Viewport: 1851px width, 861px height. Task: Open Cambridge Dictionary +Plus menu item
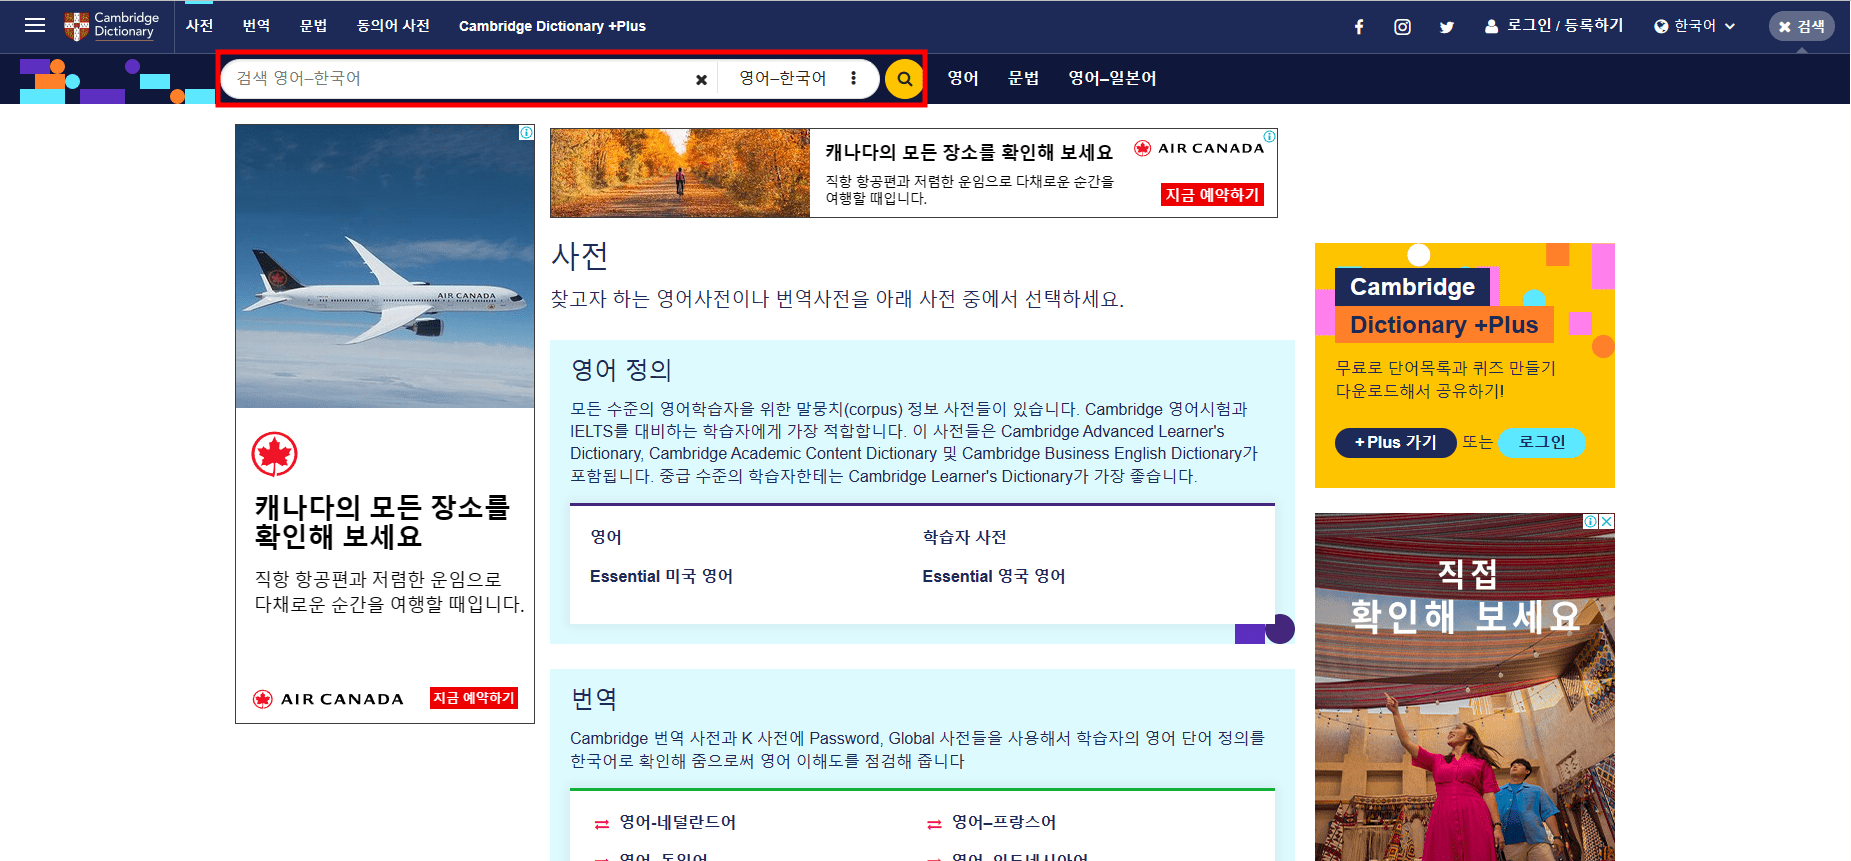[552, 26]
